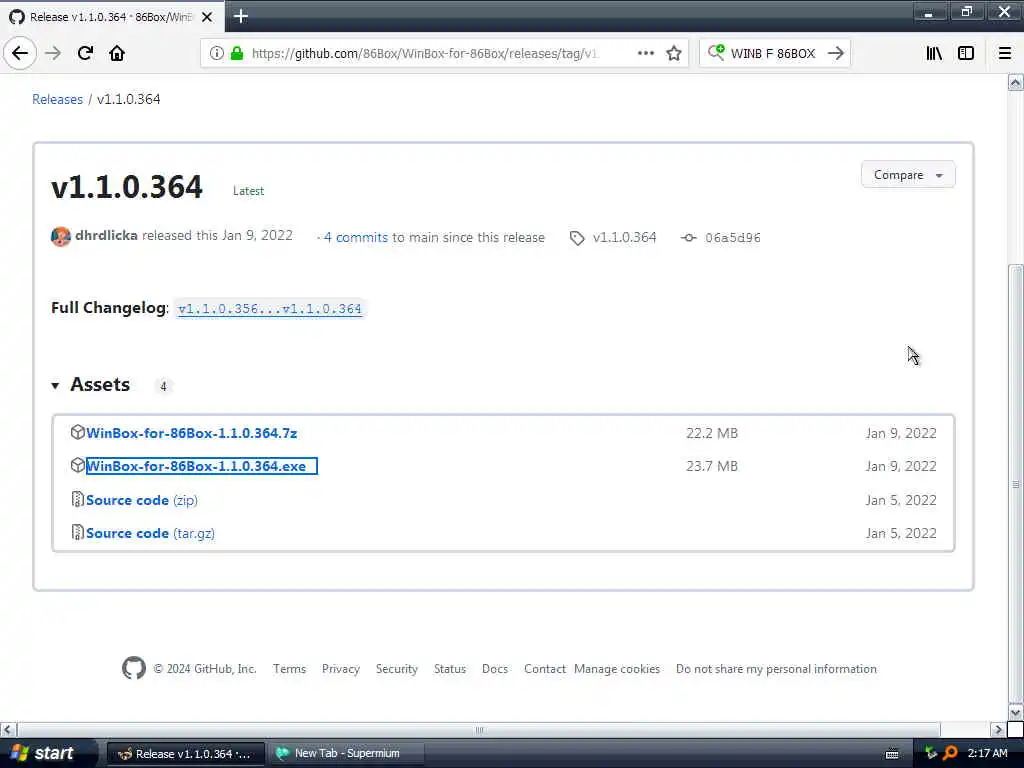
Task: Open the Privacy footer link
Action: (341, 669)
